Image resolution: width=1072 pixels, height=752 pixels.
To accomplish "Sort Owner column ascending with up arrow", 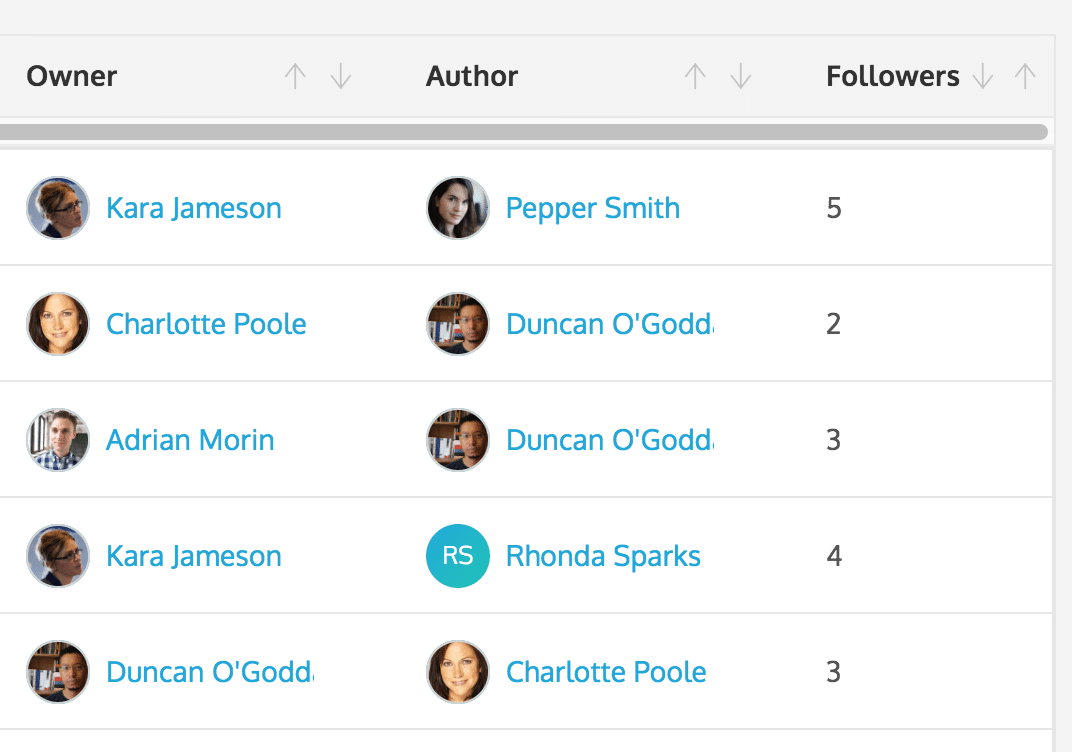I will [x=295, y=77].
